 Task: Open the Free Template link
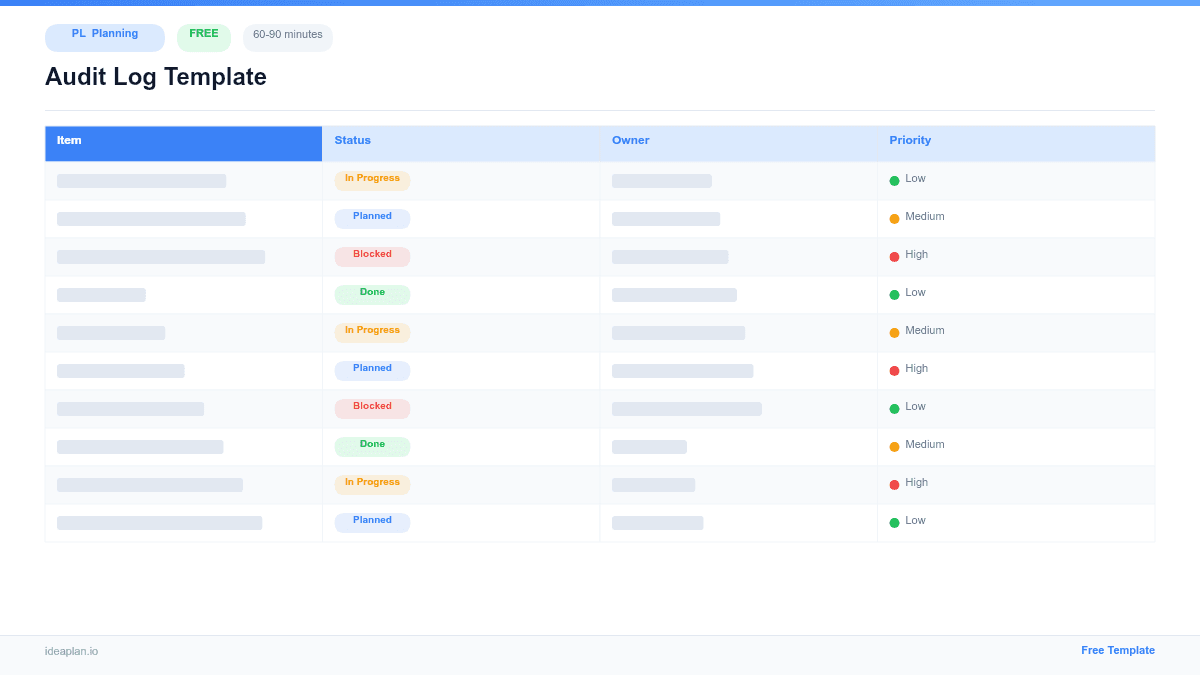[x=1118, y=650]
